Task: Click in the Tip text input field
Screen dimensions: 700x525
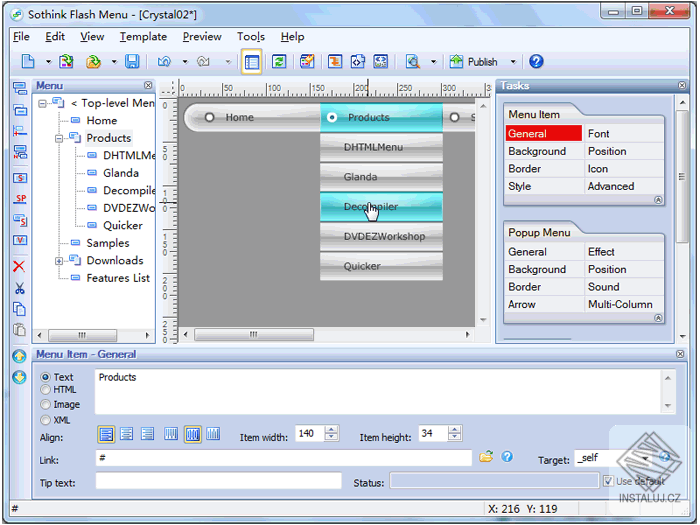Action: click(x=217, y=482)
